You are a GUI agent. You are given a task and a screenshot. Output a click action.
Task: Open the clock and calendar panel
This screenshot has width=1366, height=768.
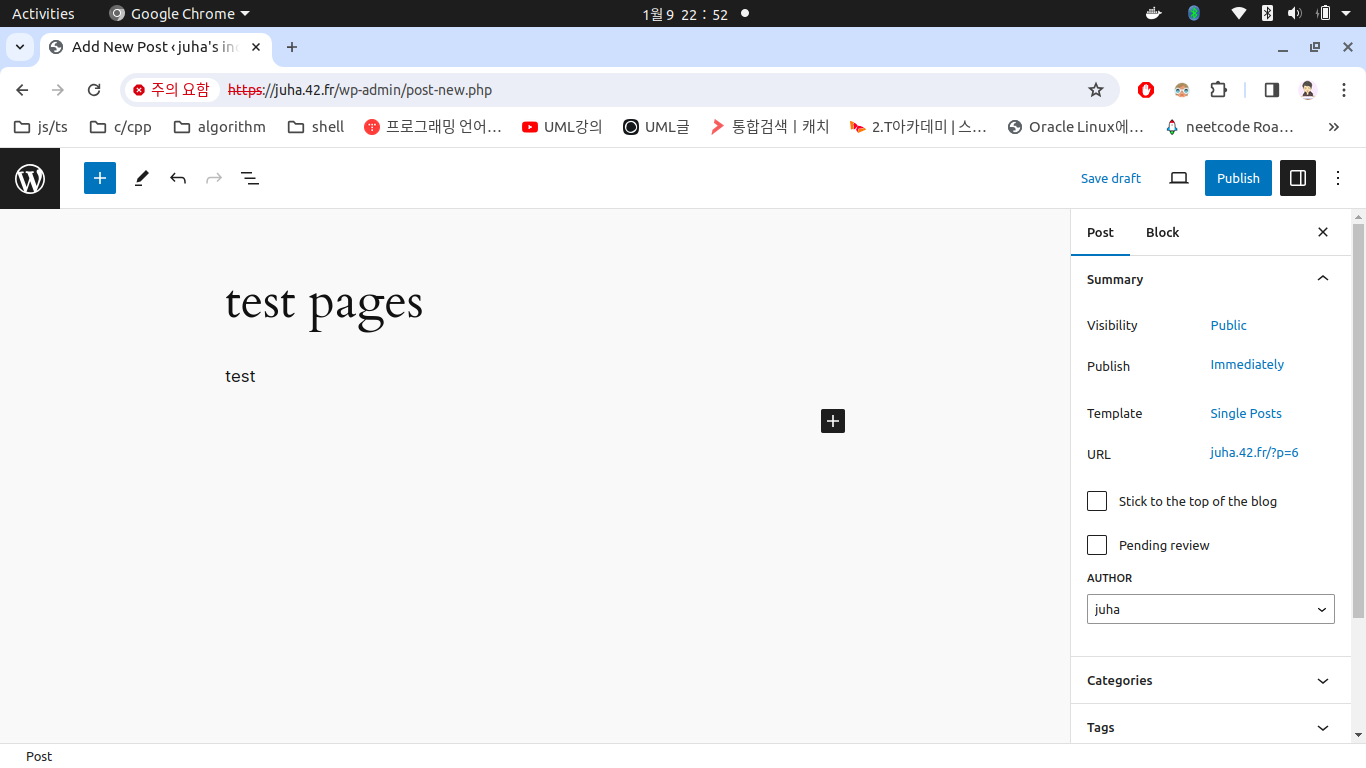click(685, 14)
